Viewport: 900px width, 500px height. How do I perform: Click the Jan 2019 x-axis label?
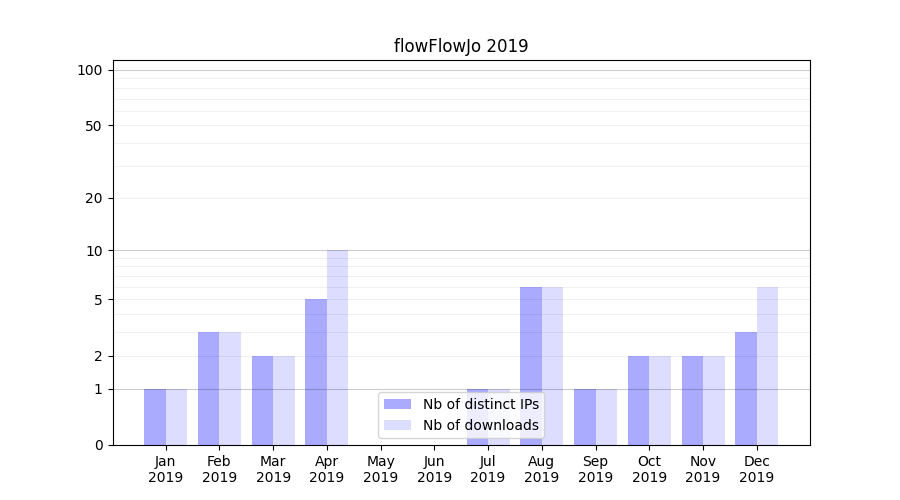[166, 469]
